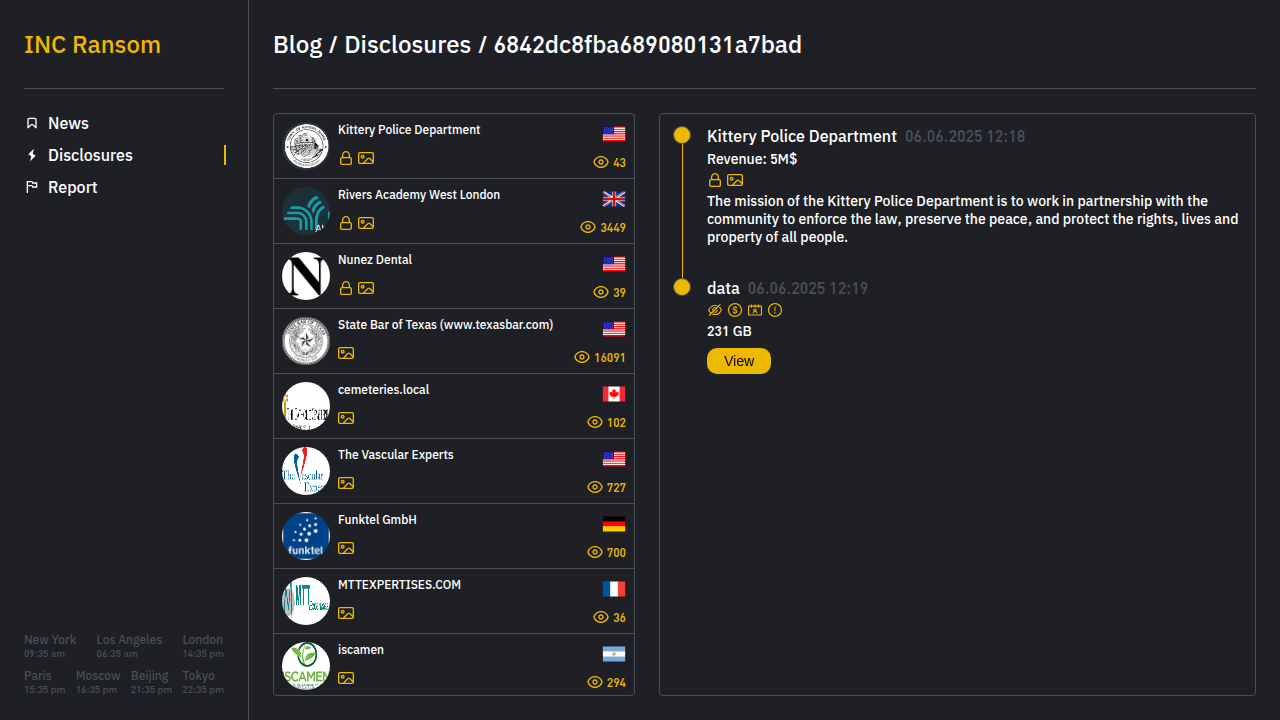
Task: Click the French flag on MTTEXPERTISES.COM row
Action: click(614, 589)
